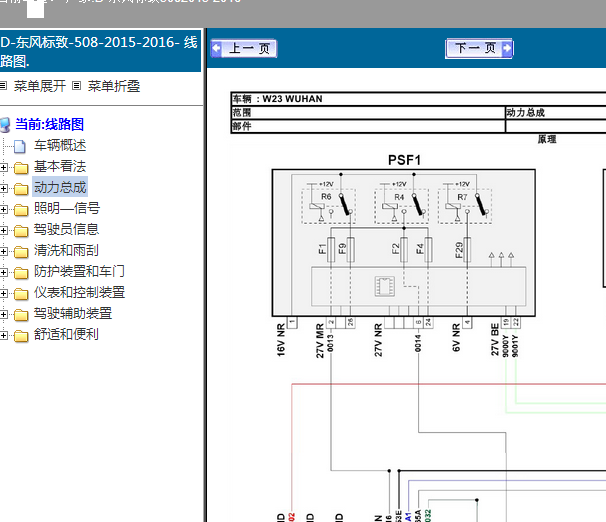Expand the 基本看法 tree node
Viewport: 606px width, 522px height.
[x=5, y=166]
